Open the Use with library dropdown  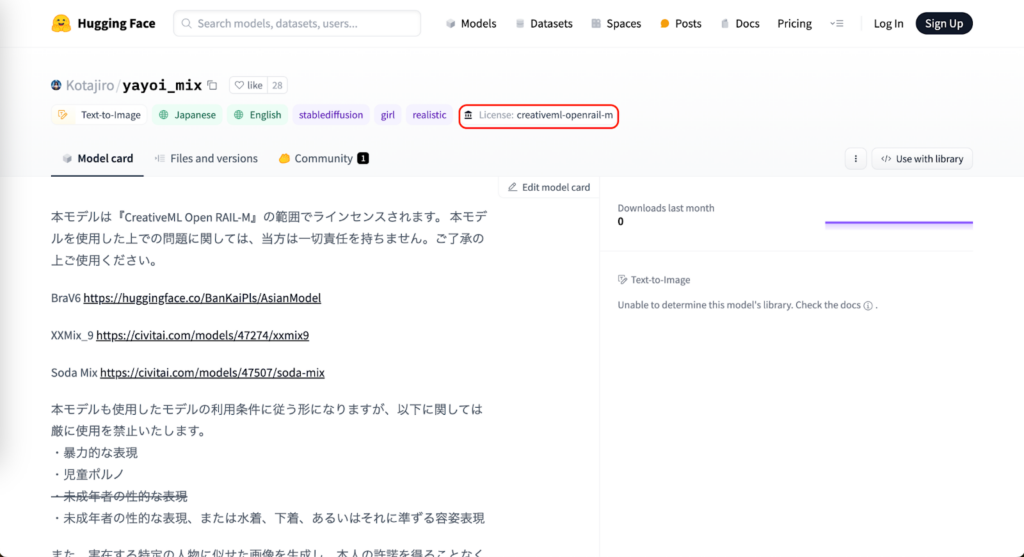[922, 159]
